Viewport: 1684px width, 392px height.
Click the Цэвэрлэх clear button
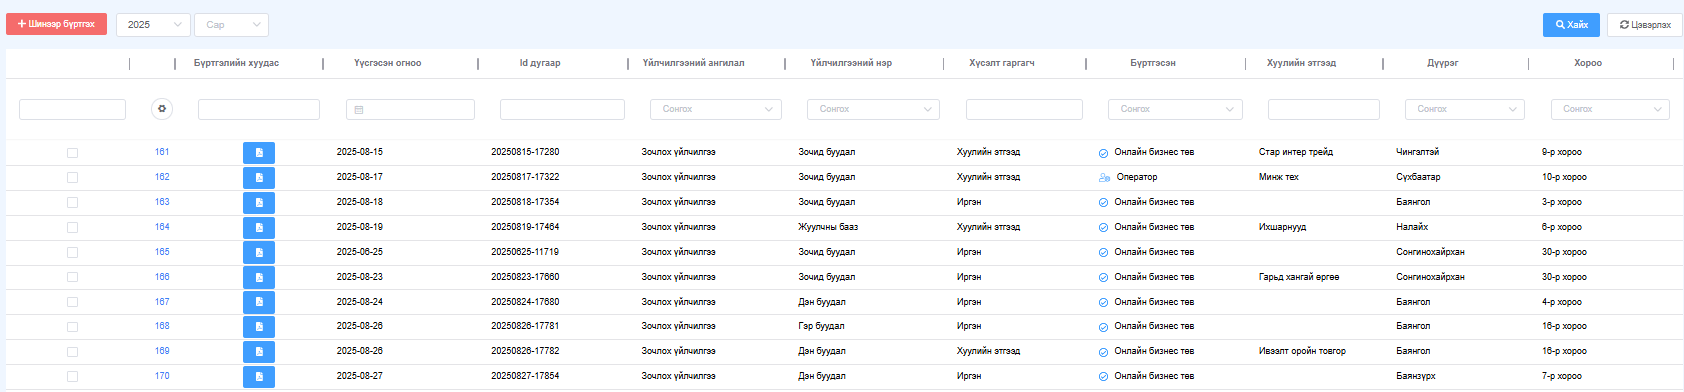coord(1645,25)
